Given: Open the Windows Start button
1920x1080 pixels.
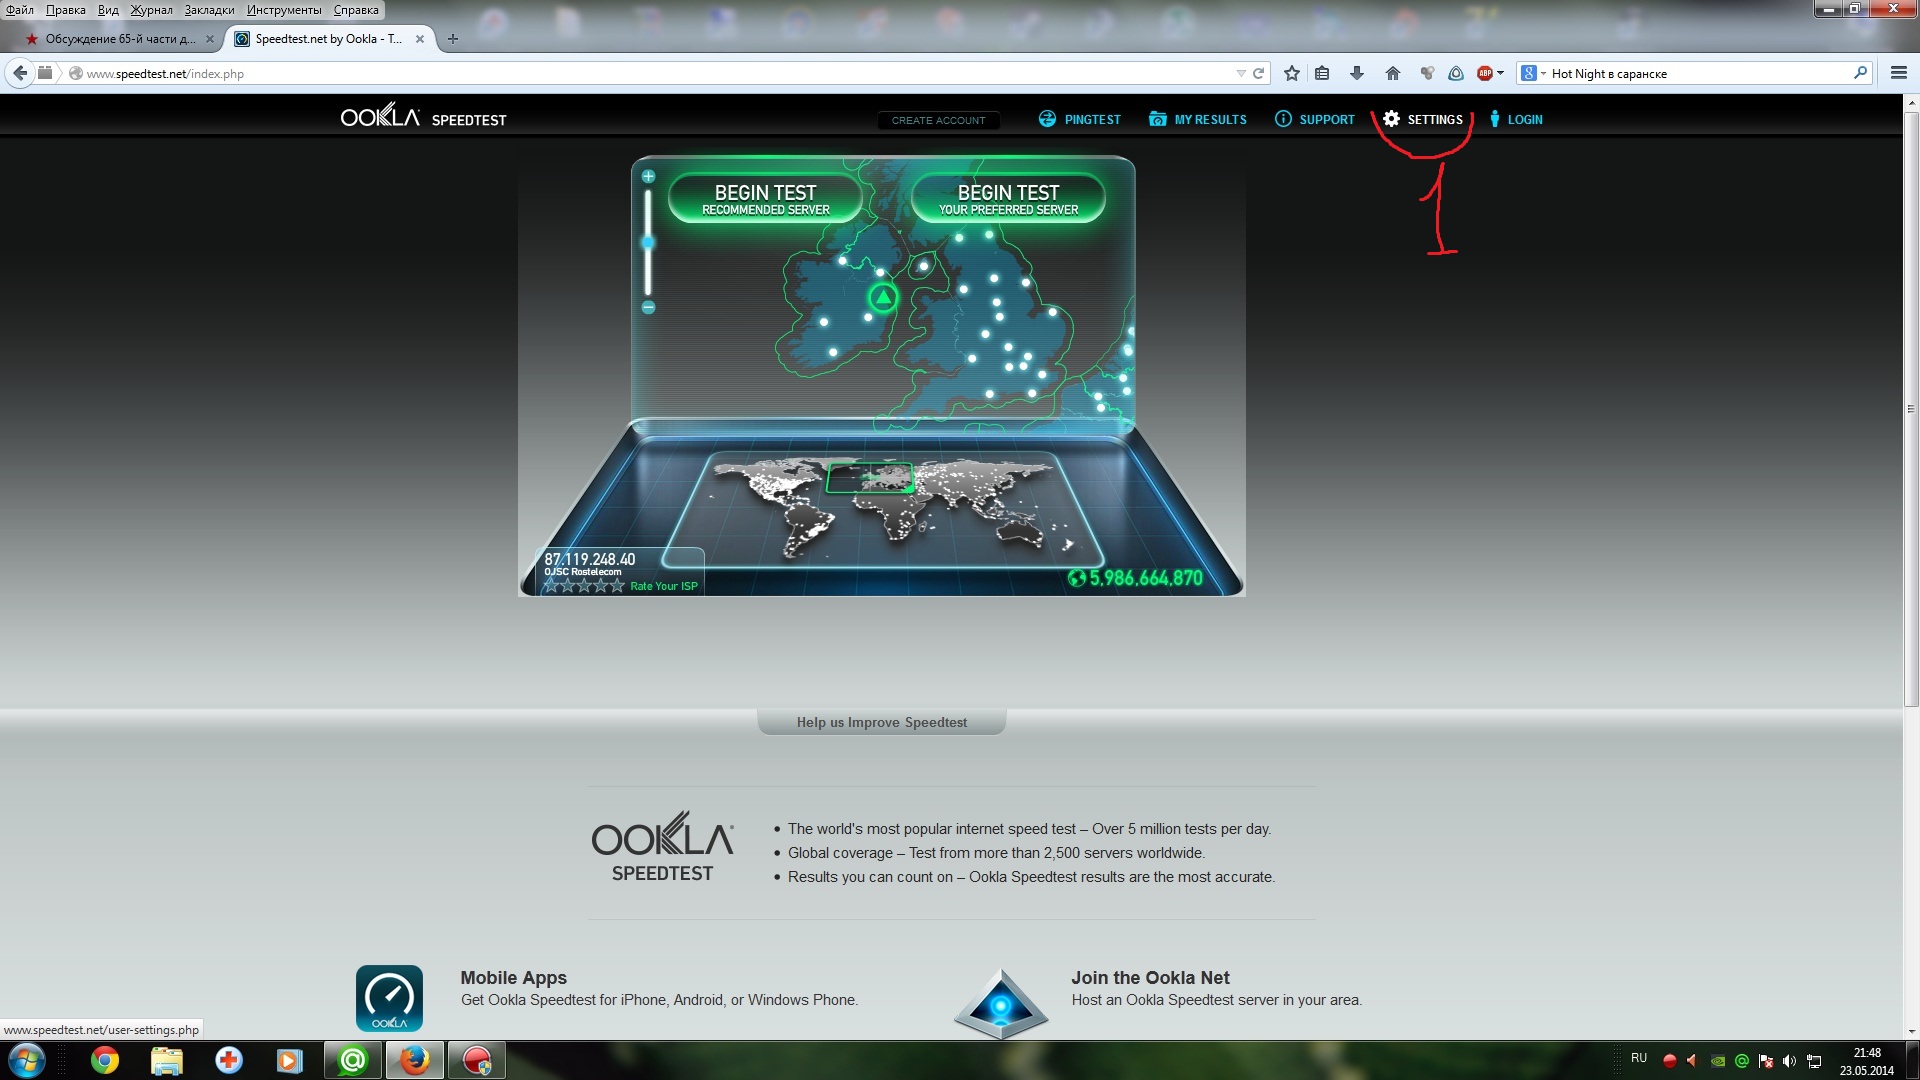Looking at the screenshot, I should (27, 1060).
